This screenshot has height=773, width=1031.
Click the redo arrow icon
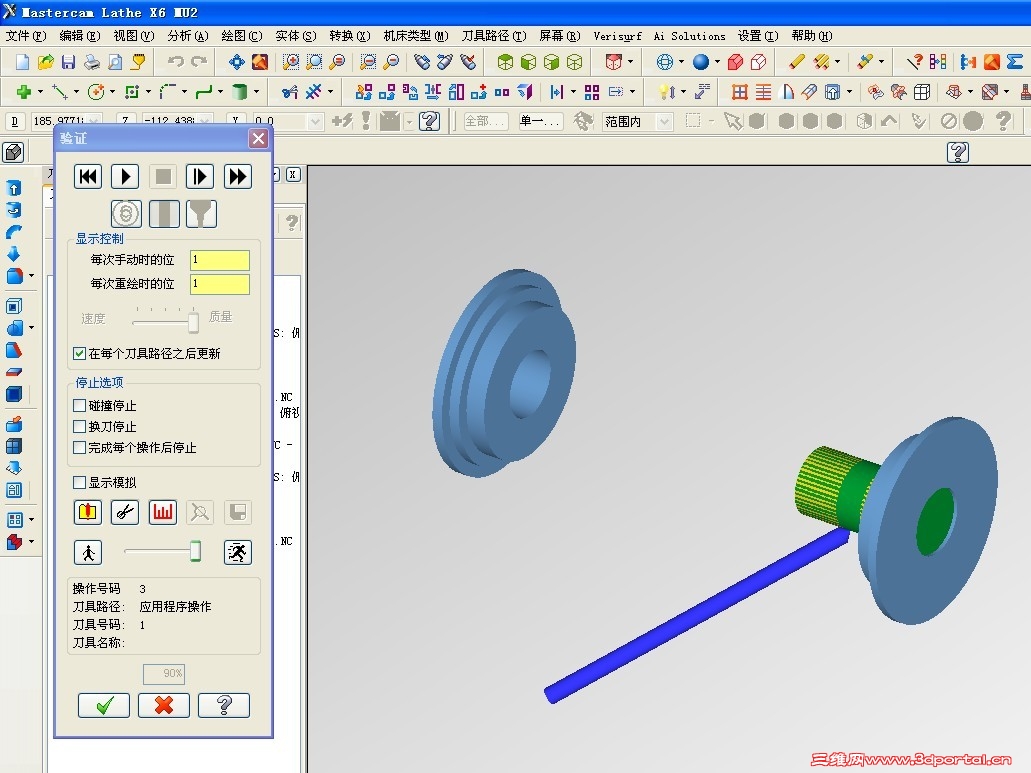(x=199, y=62)
